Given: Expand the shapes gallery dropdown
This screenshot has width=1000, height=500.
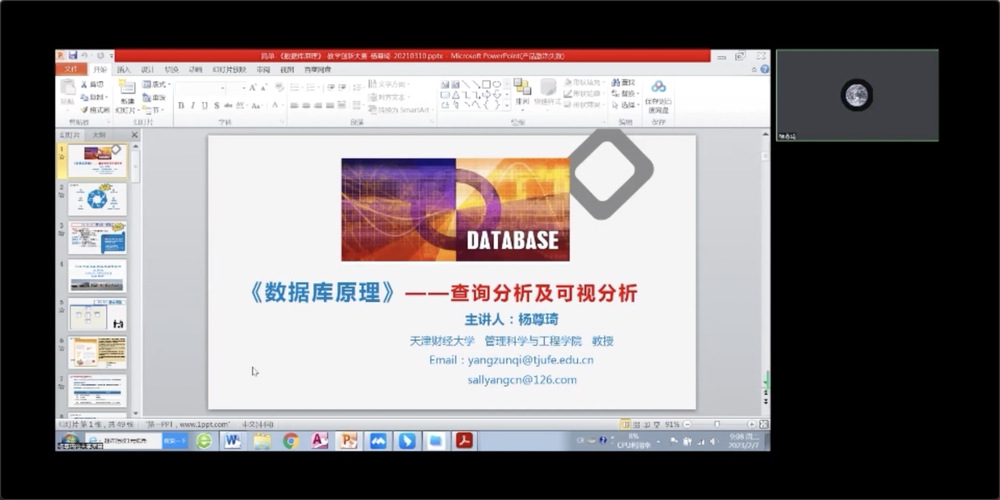Looking at the screenshot, I should tap(507, 104).
